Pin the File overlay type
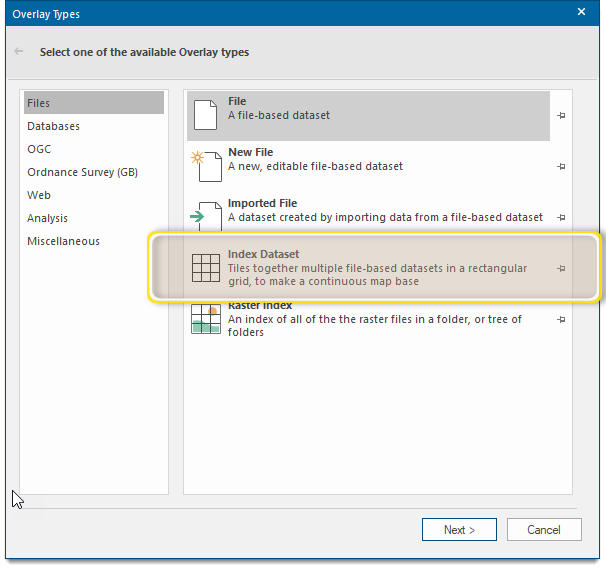606x570 pixels. coord(561,115)
